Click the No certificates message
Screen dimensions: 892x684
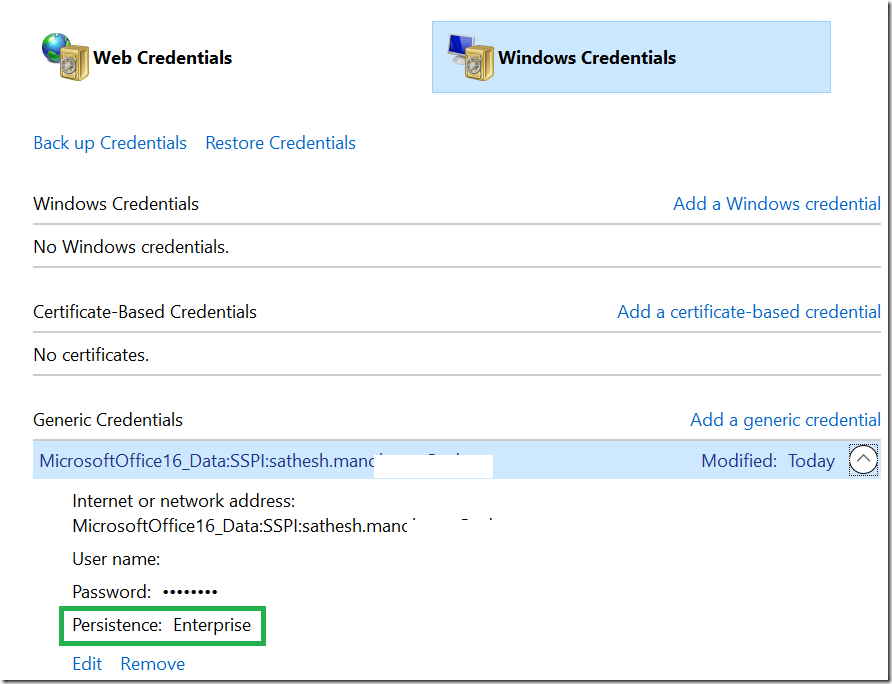[91, 355]
